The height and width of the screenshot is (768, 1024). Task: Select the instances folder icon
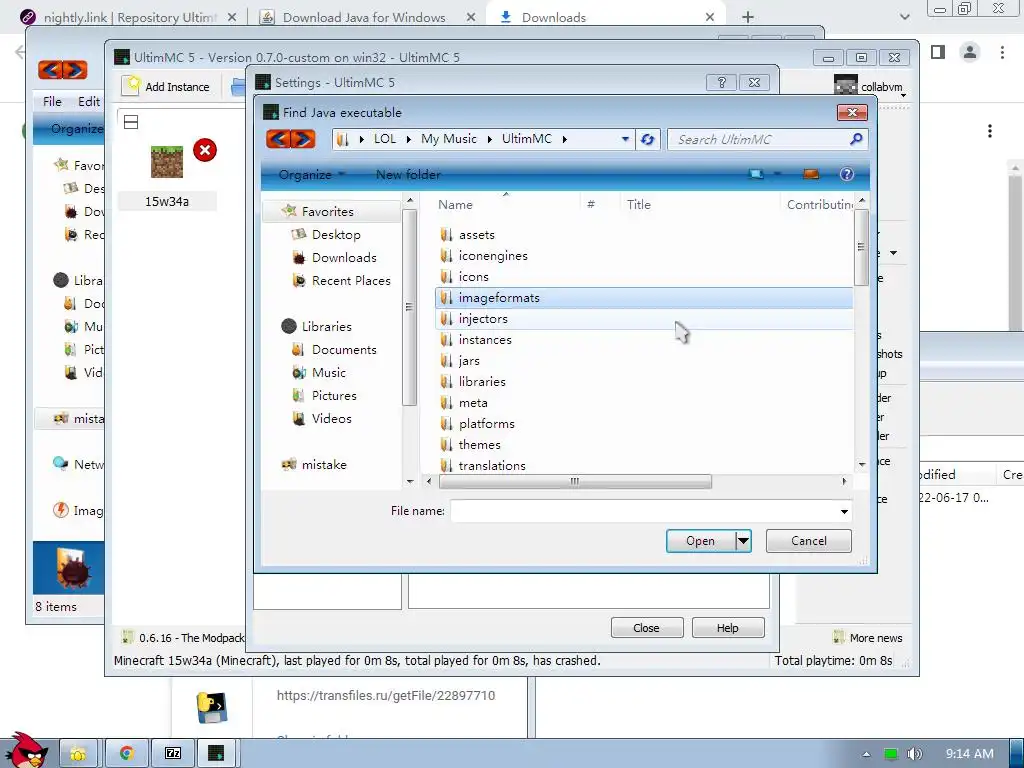pyautogui.click(x=446, y=340)
